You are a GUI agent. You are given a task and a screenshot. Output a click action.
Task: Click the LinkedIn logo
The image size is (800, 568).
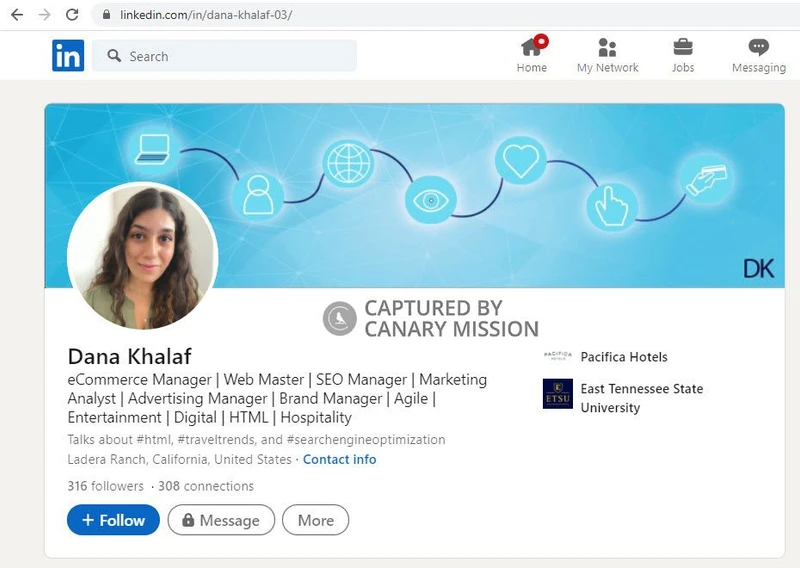tap(68, 56)
